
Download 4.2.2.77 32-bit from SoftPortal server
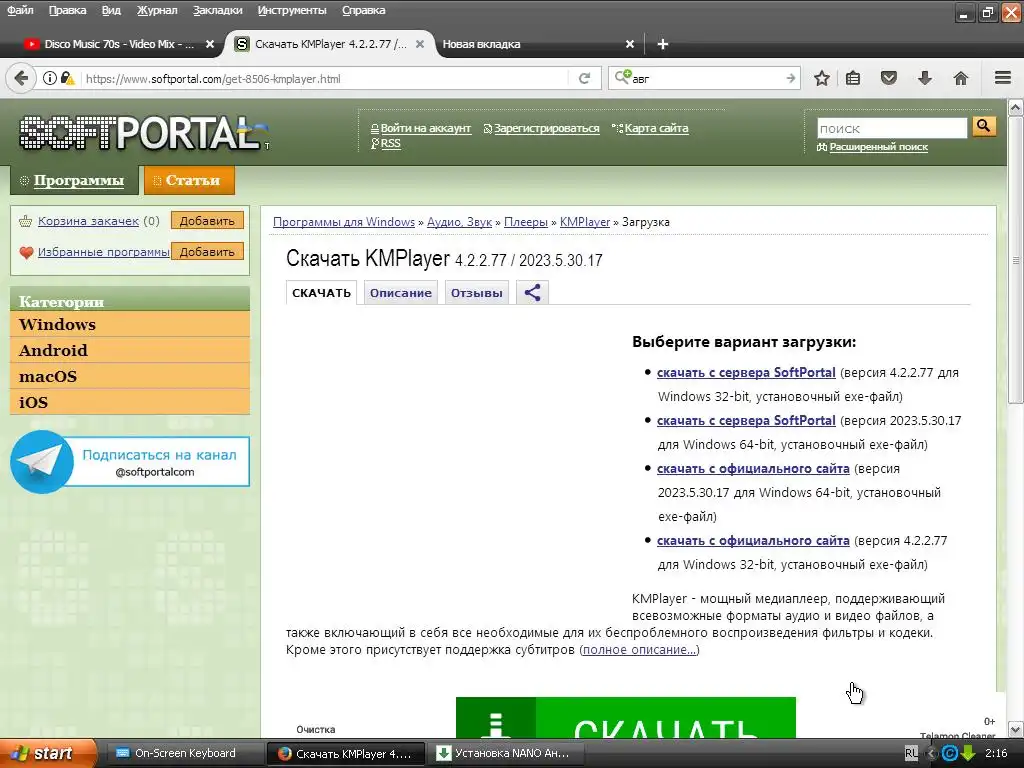click(x=746, y=372)
